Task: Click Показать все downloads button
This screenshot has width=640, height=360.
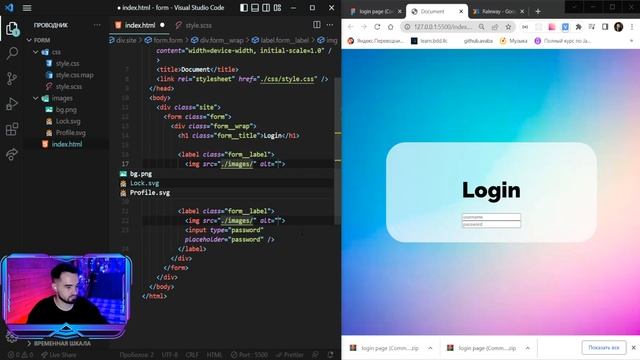Action: click(604, 348)
